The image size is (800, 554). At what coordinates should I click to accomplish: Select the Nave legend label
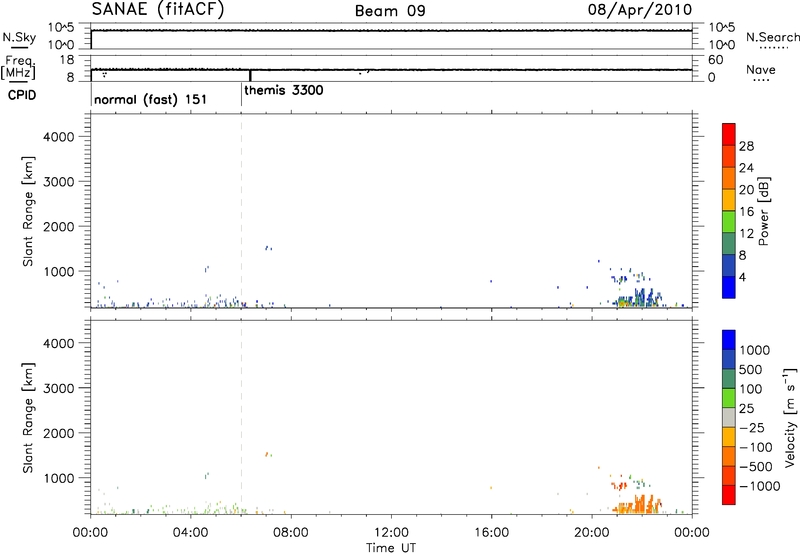(761, 69)
